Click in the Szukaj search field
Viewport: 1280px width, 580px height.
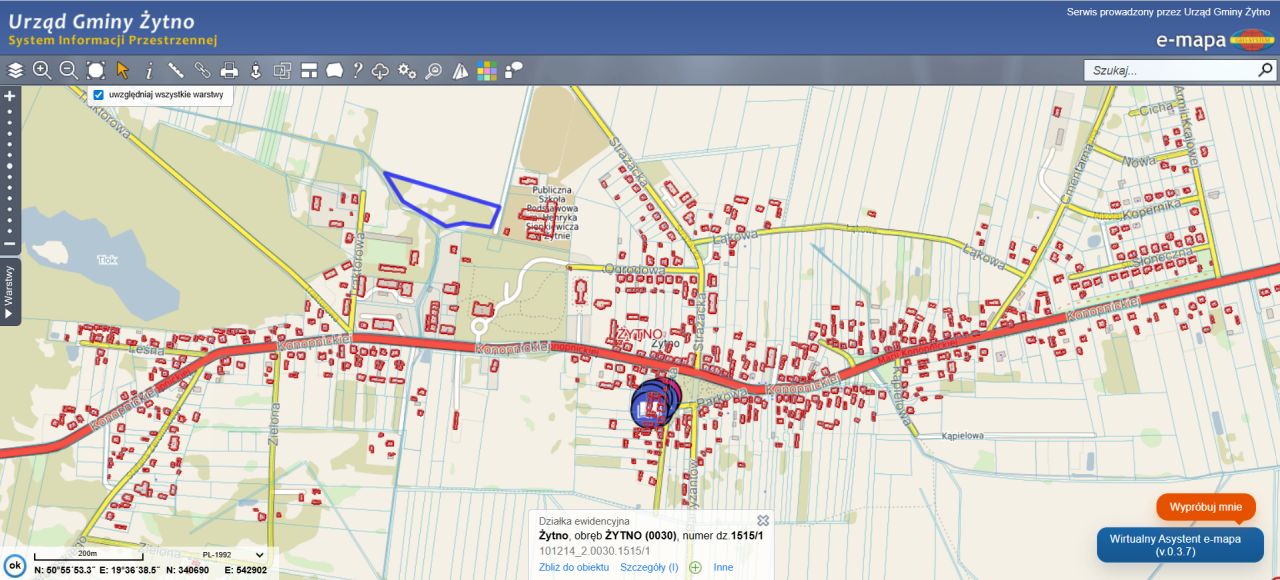[1170, 70]
